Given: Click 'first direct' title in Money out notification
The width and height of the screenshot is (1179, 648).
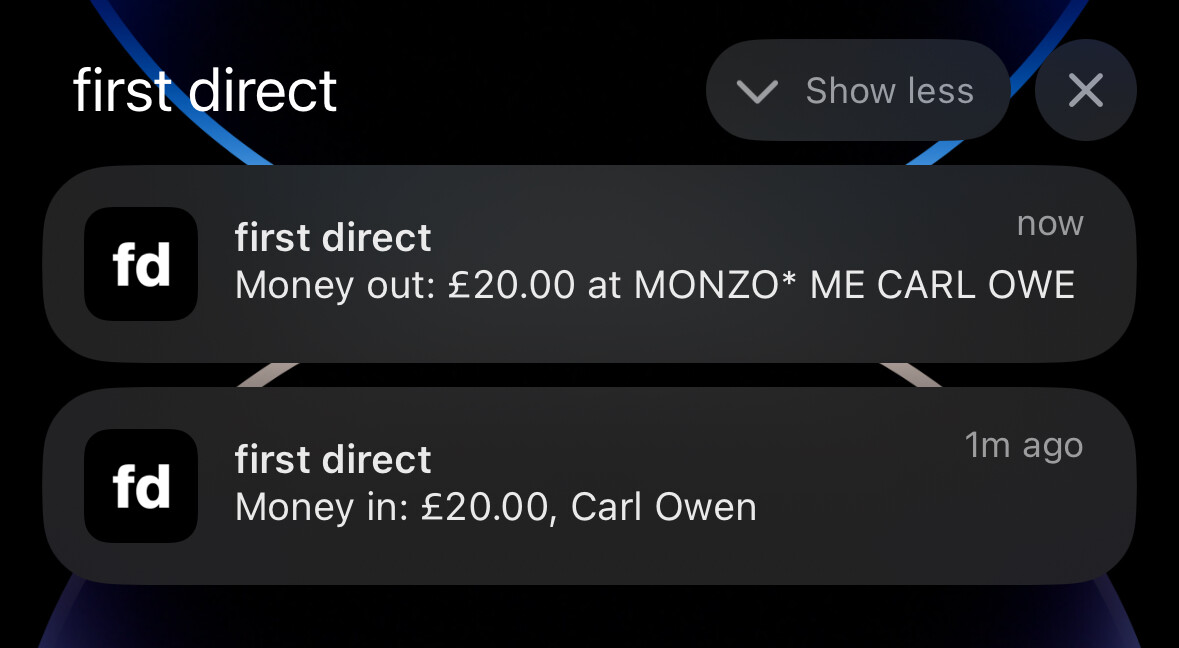Looking at the screenshot, I should coord(333,239).
